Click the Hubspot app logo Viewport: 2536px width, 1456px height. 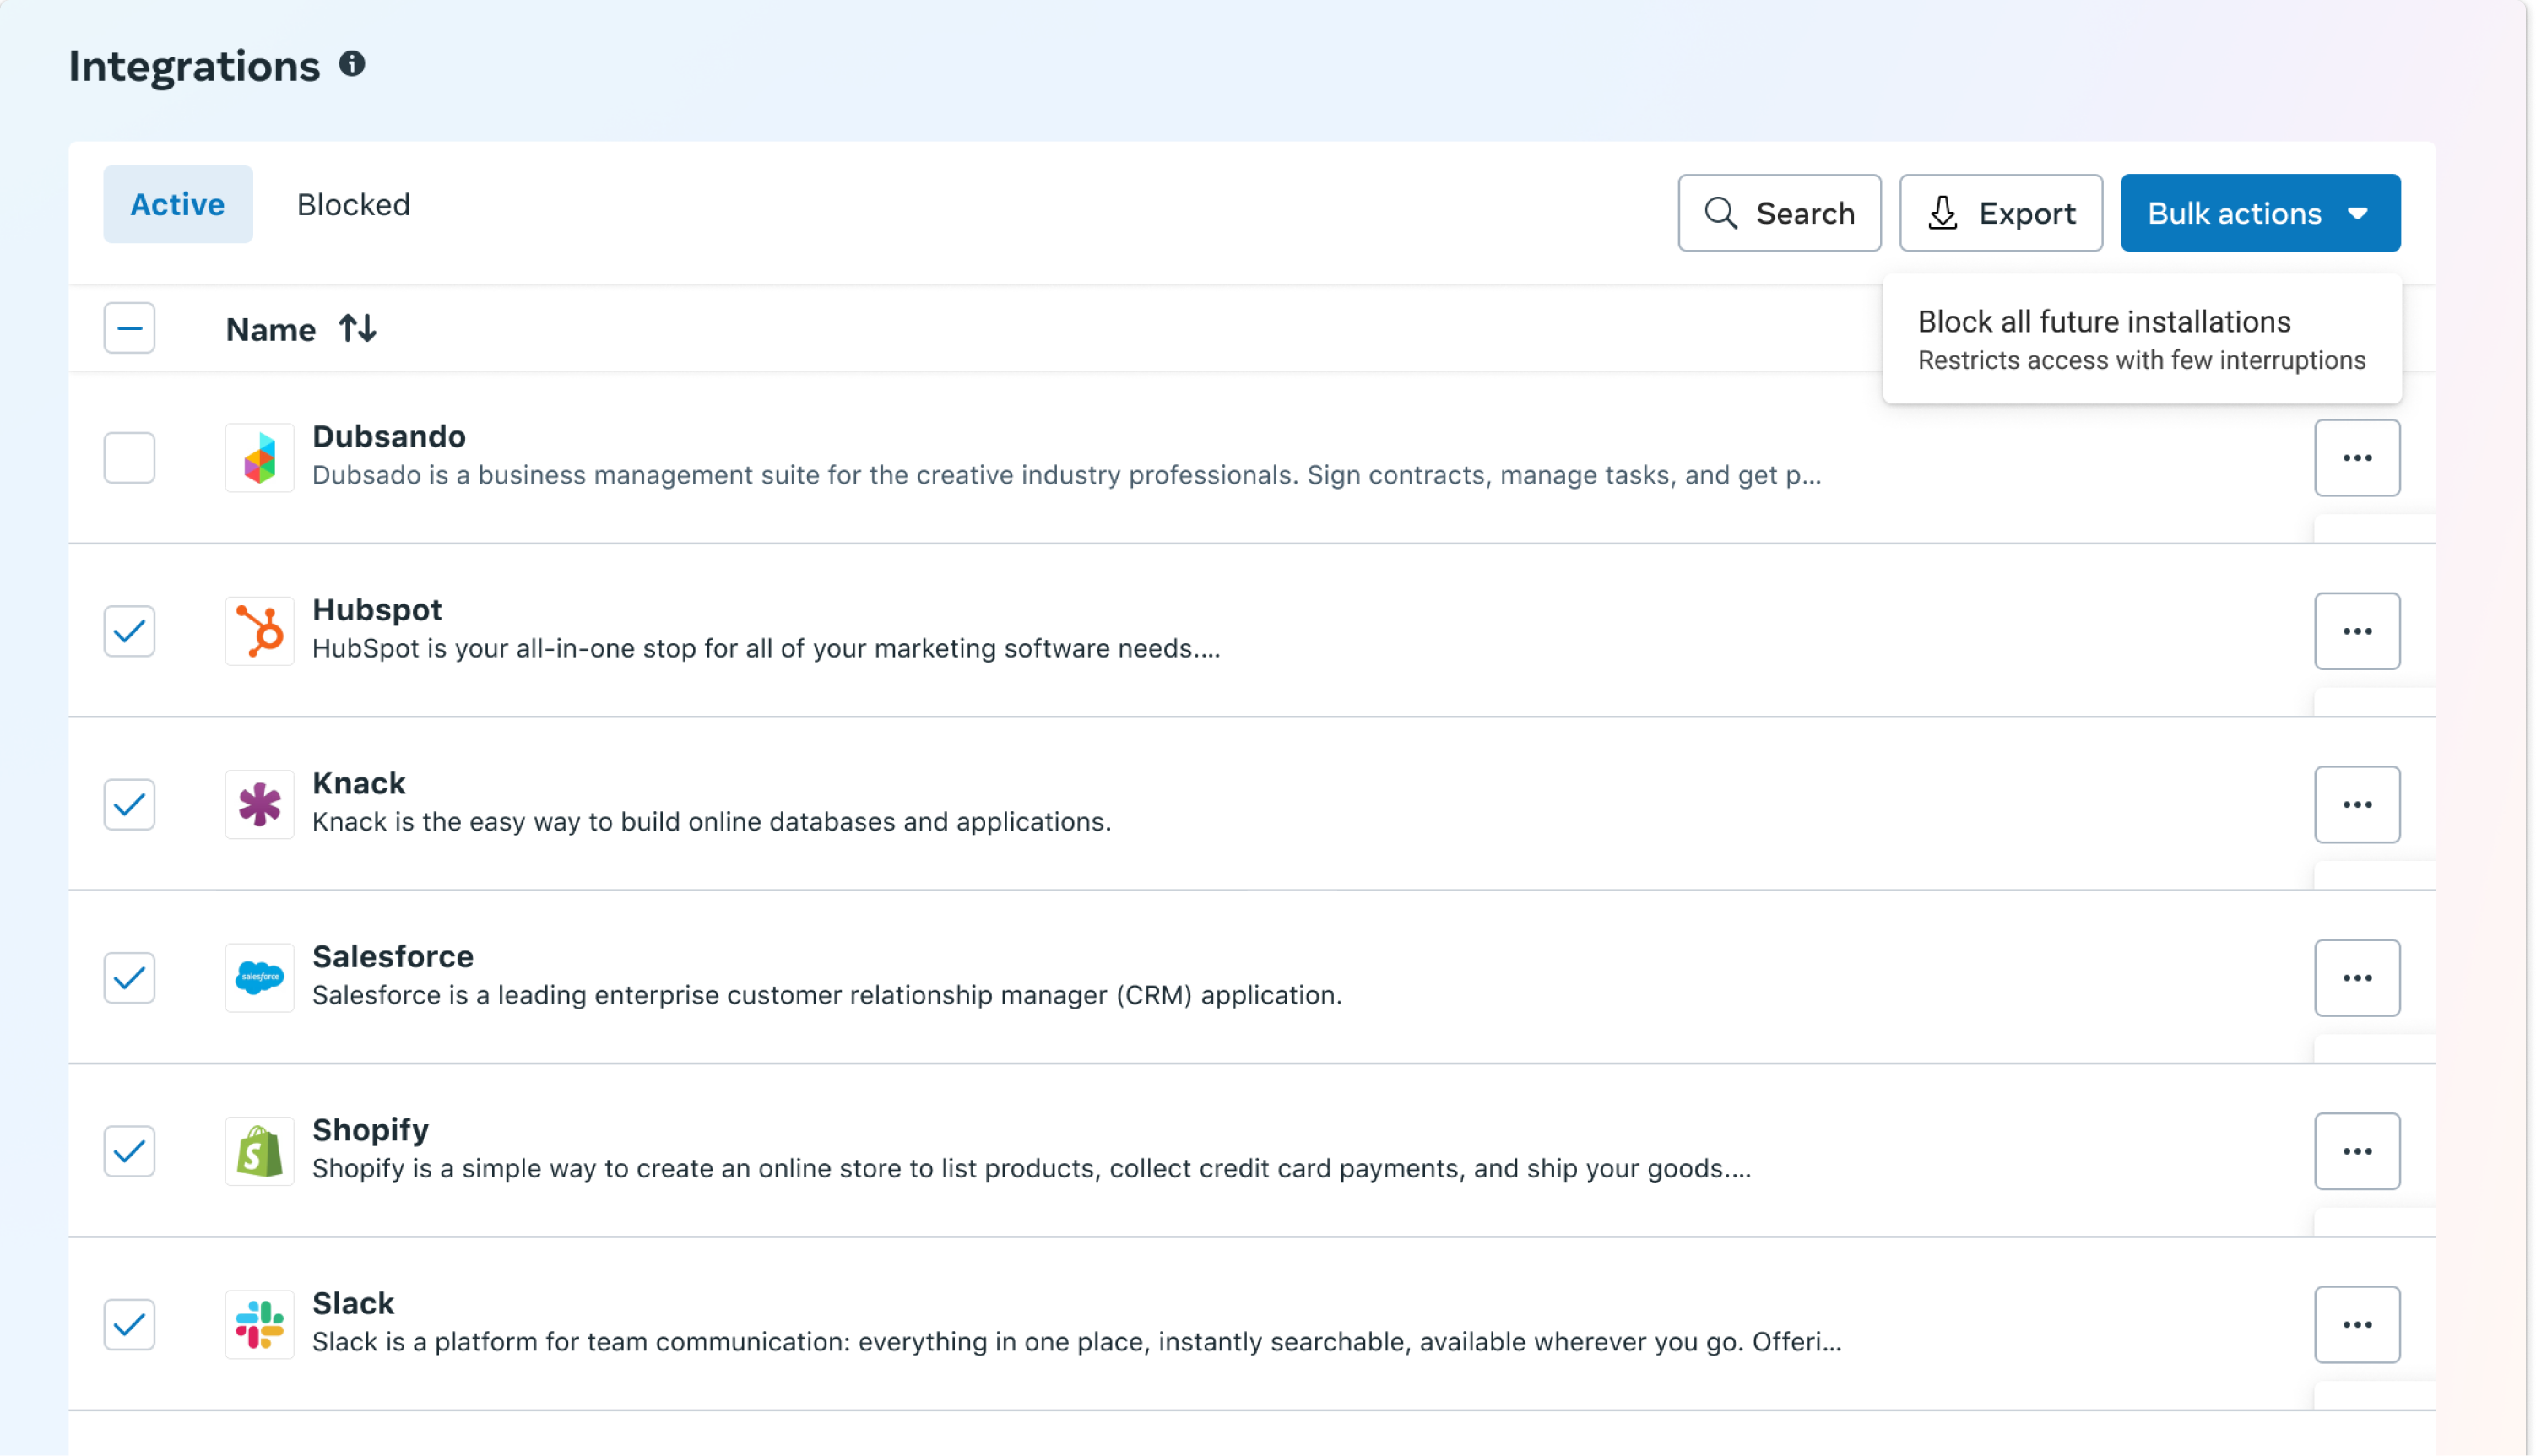259,631
